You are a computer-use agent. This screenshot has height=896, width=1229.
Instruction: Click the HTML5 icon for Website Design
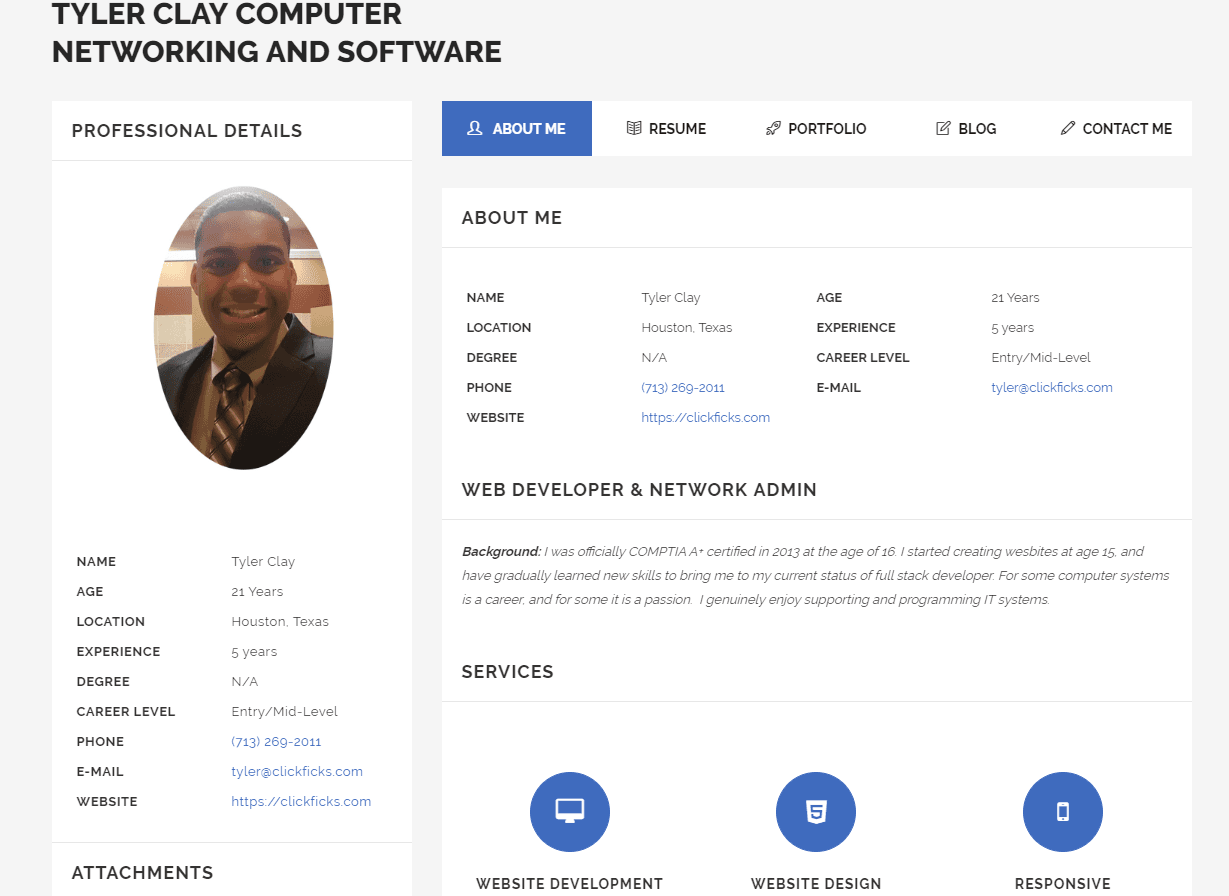[816, 811]
